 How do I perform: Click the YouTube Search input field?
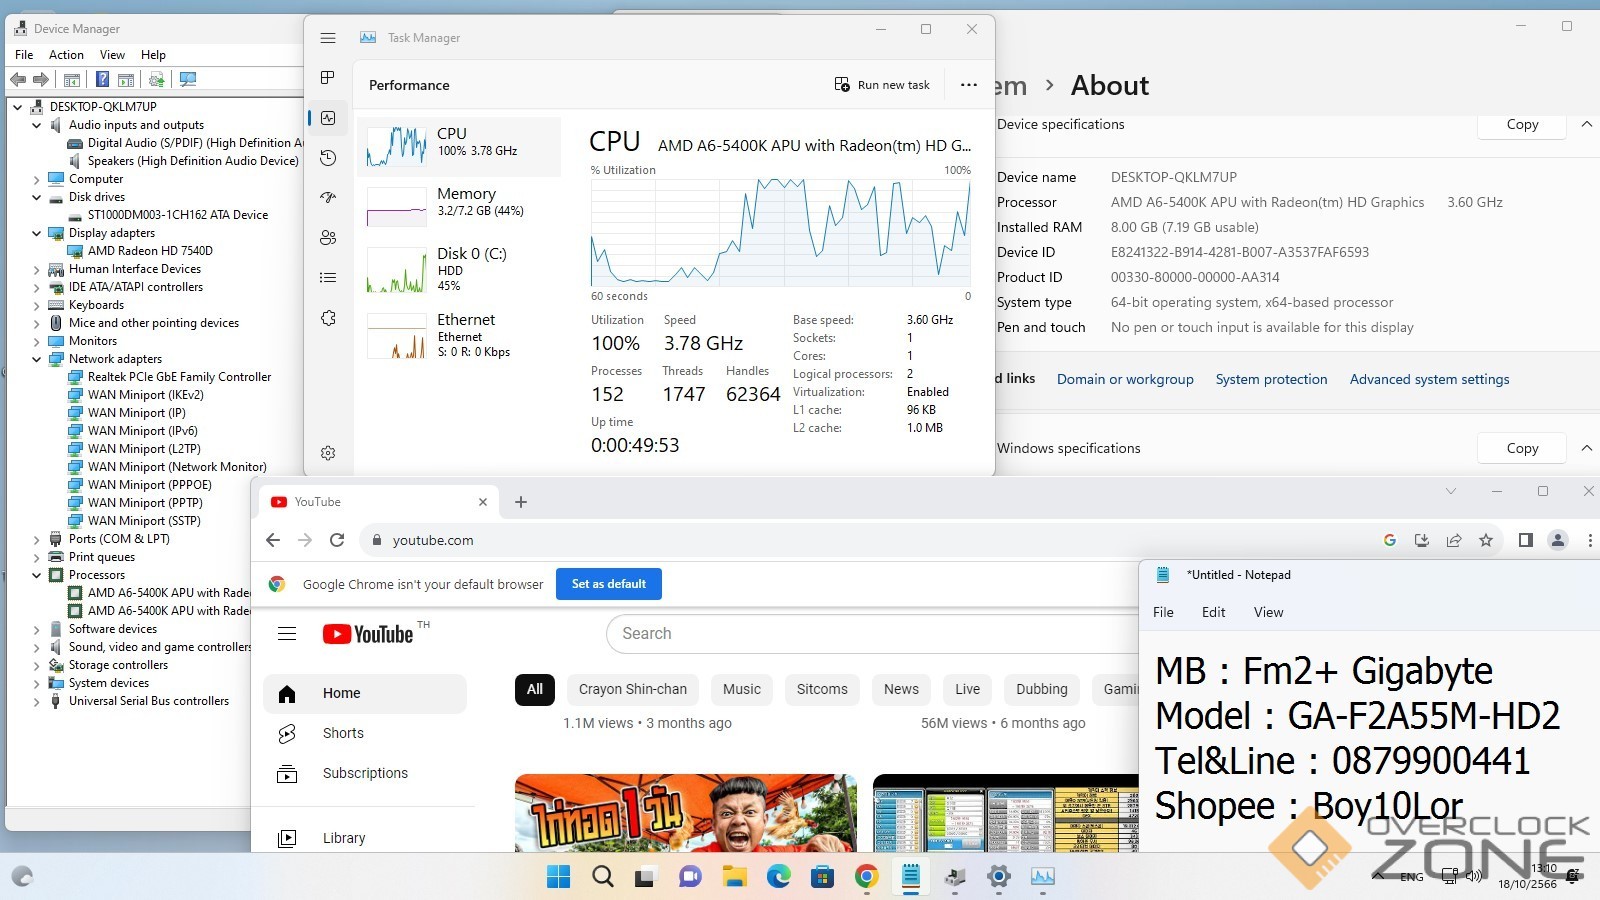(870, 633)
